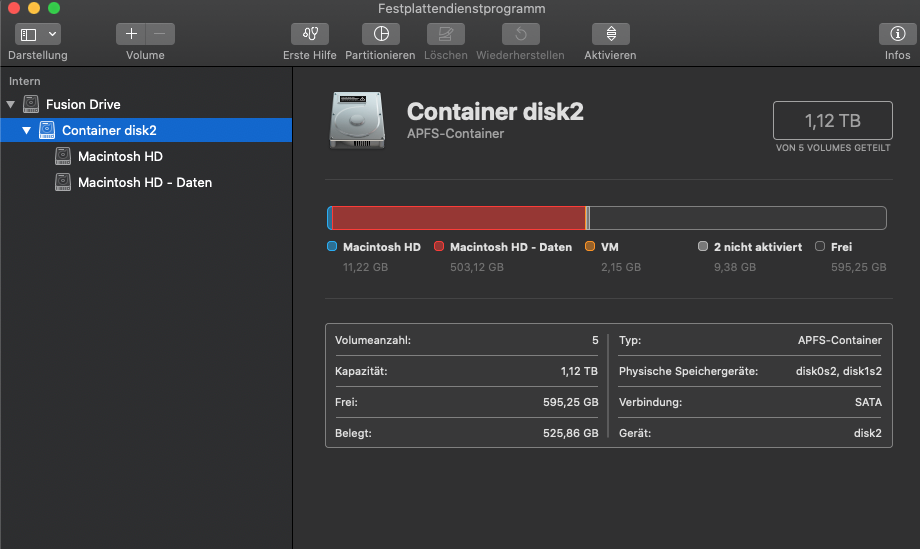This screenshot has width=920, height=549.
Task: Open the Partitionieren tool
Action: click(x=380, y=34)
